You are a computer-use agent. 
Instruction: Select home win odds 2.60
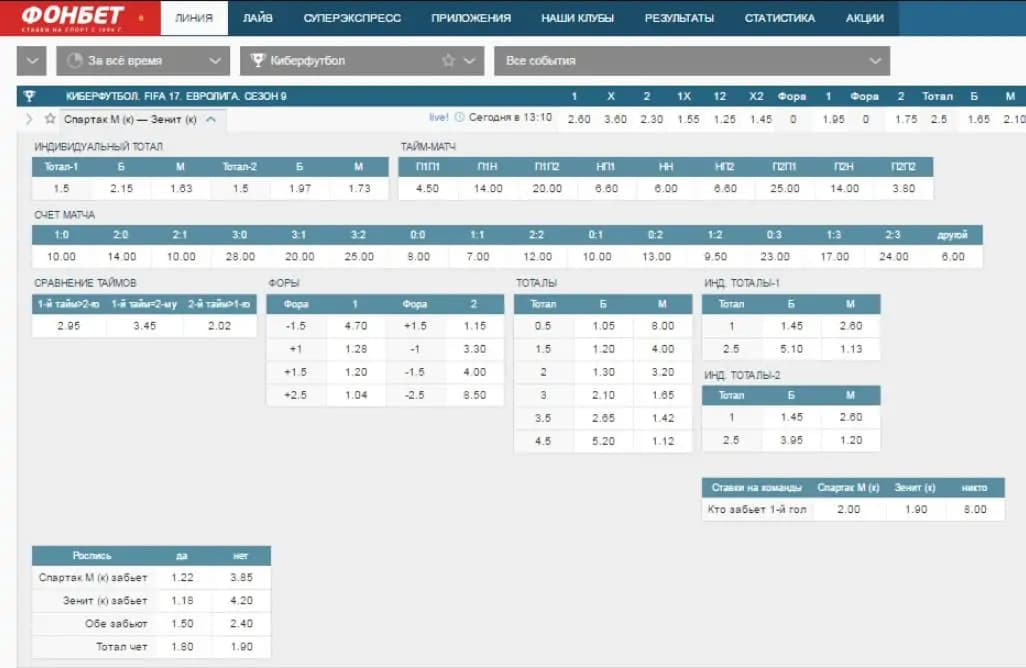point(579,120)
